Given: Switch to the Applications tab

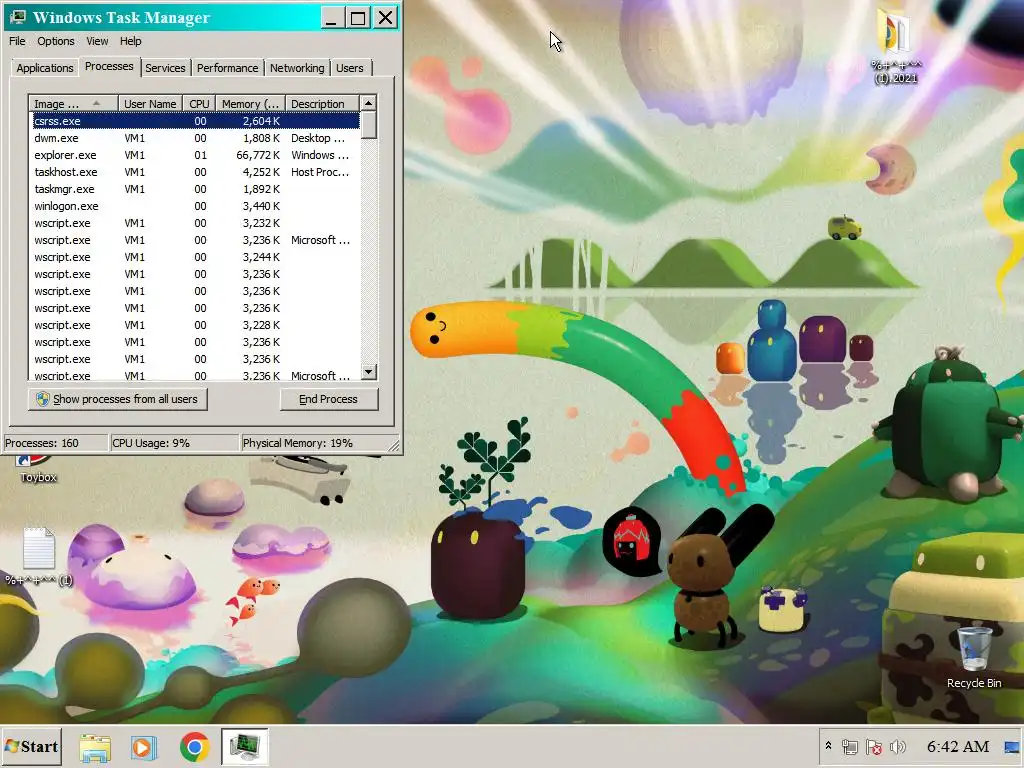Looking at the screenshot, I should pos(44,68).
